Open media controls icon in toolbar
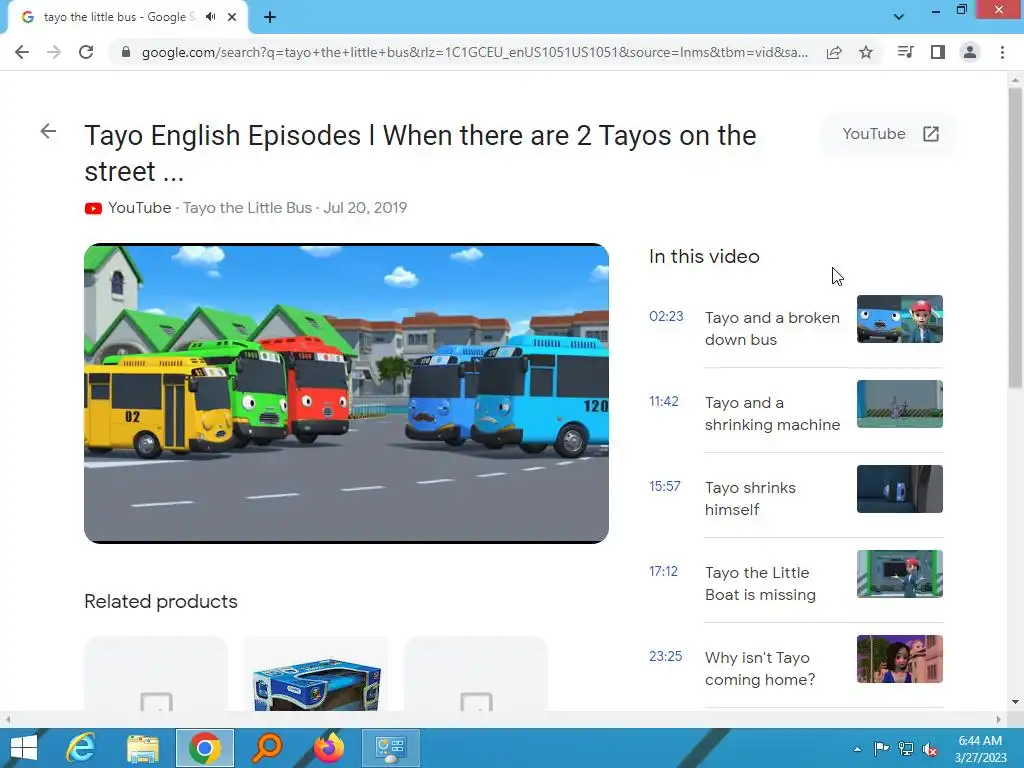1024x768 pixels. tap(905, 52)
